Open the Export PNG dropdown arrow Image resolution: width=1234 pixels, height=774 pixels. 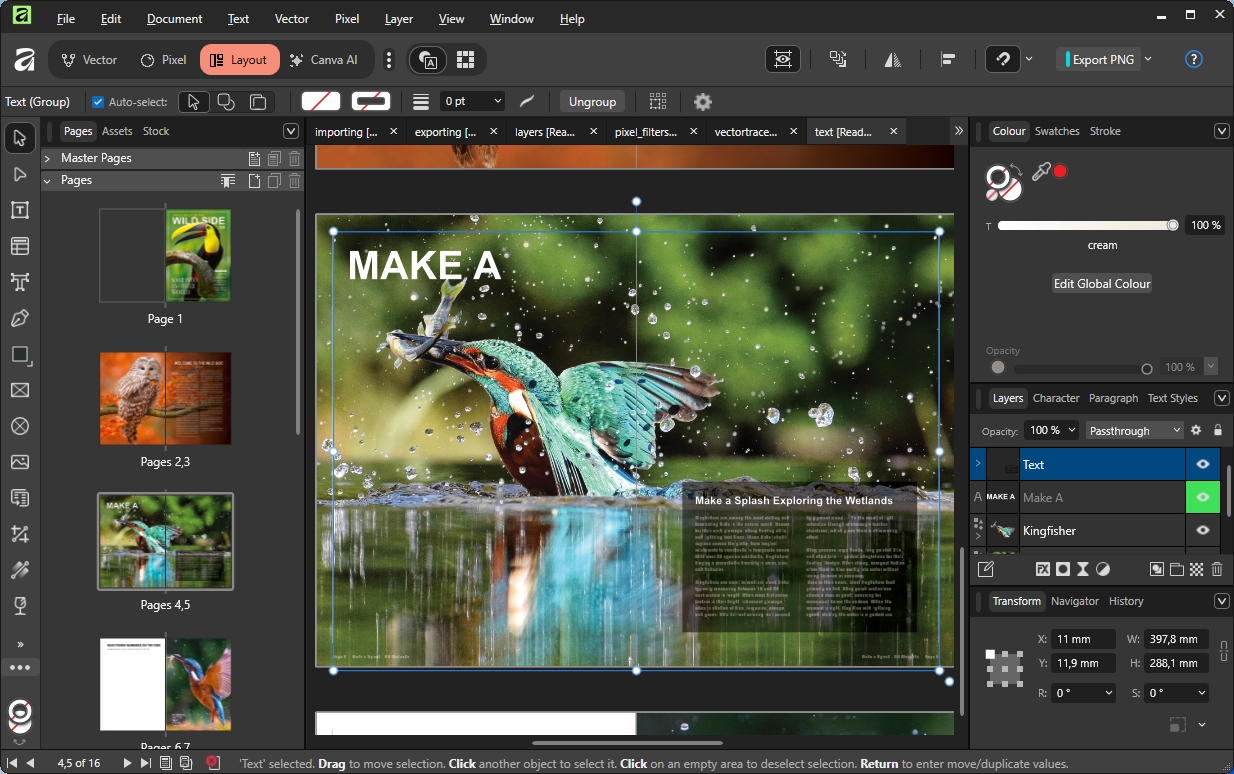click(1148, 59)
